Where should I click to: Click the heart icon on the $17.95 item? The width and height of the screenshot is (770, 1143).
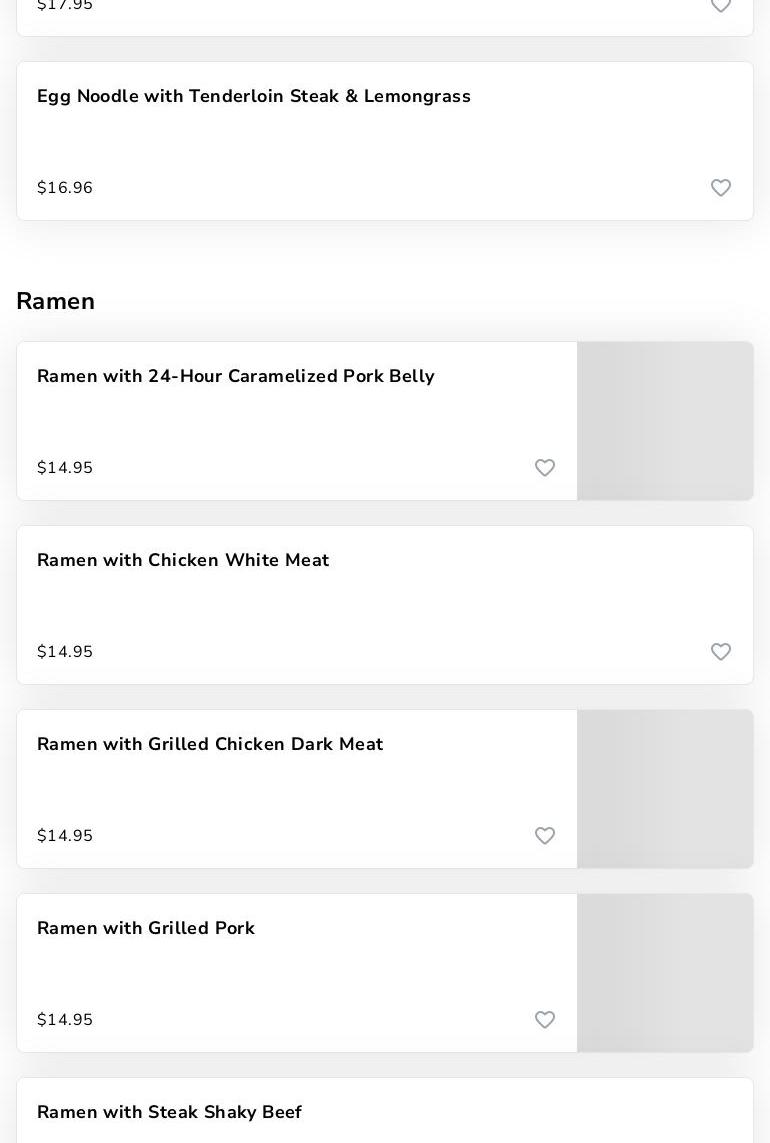(721, 6)
